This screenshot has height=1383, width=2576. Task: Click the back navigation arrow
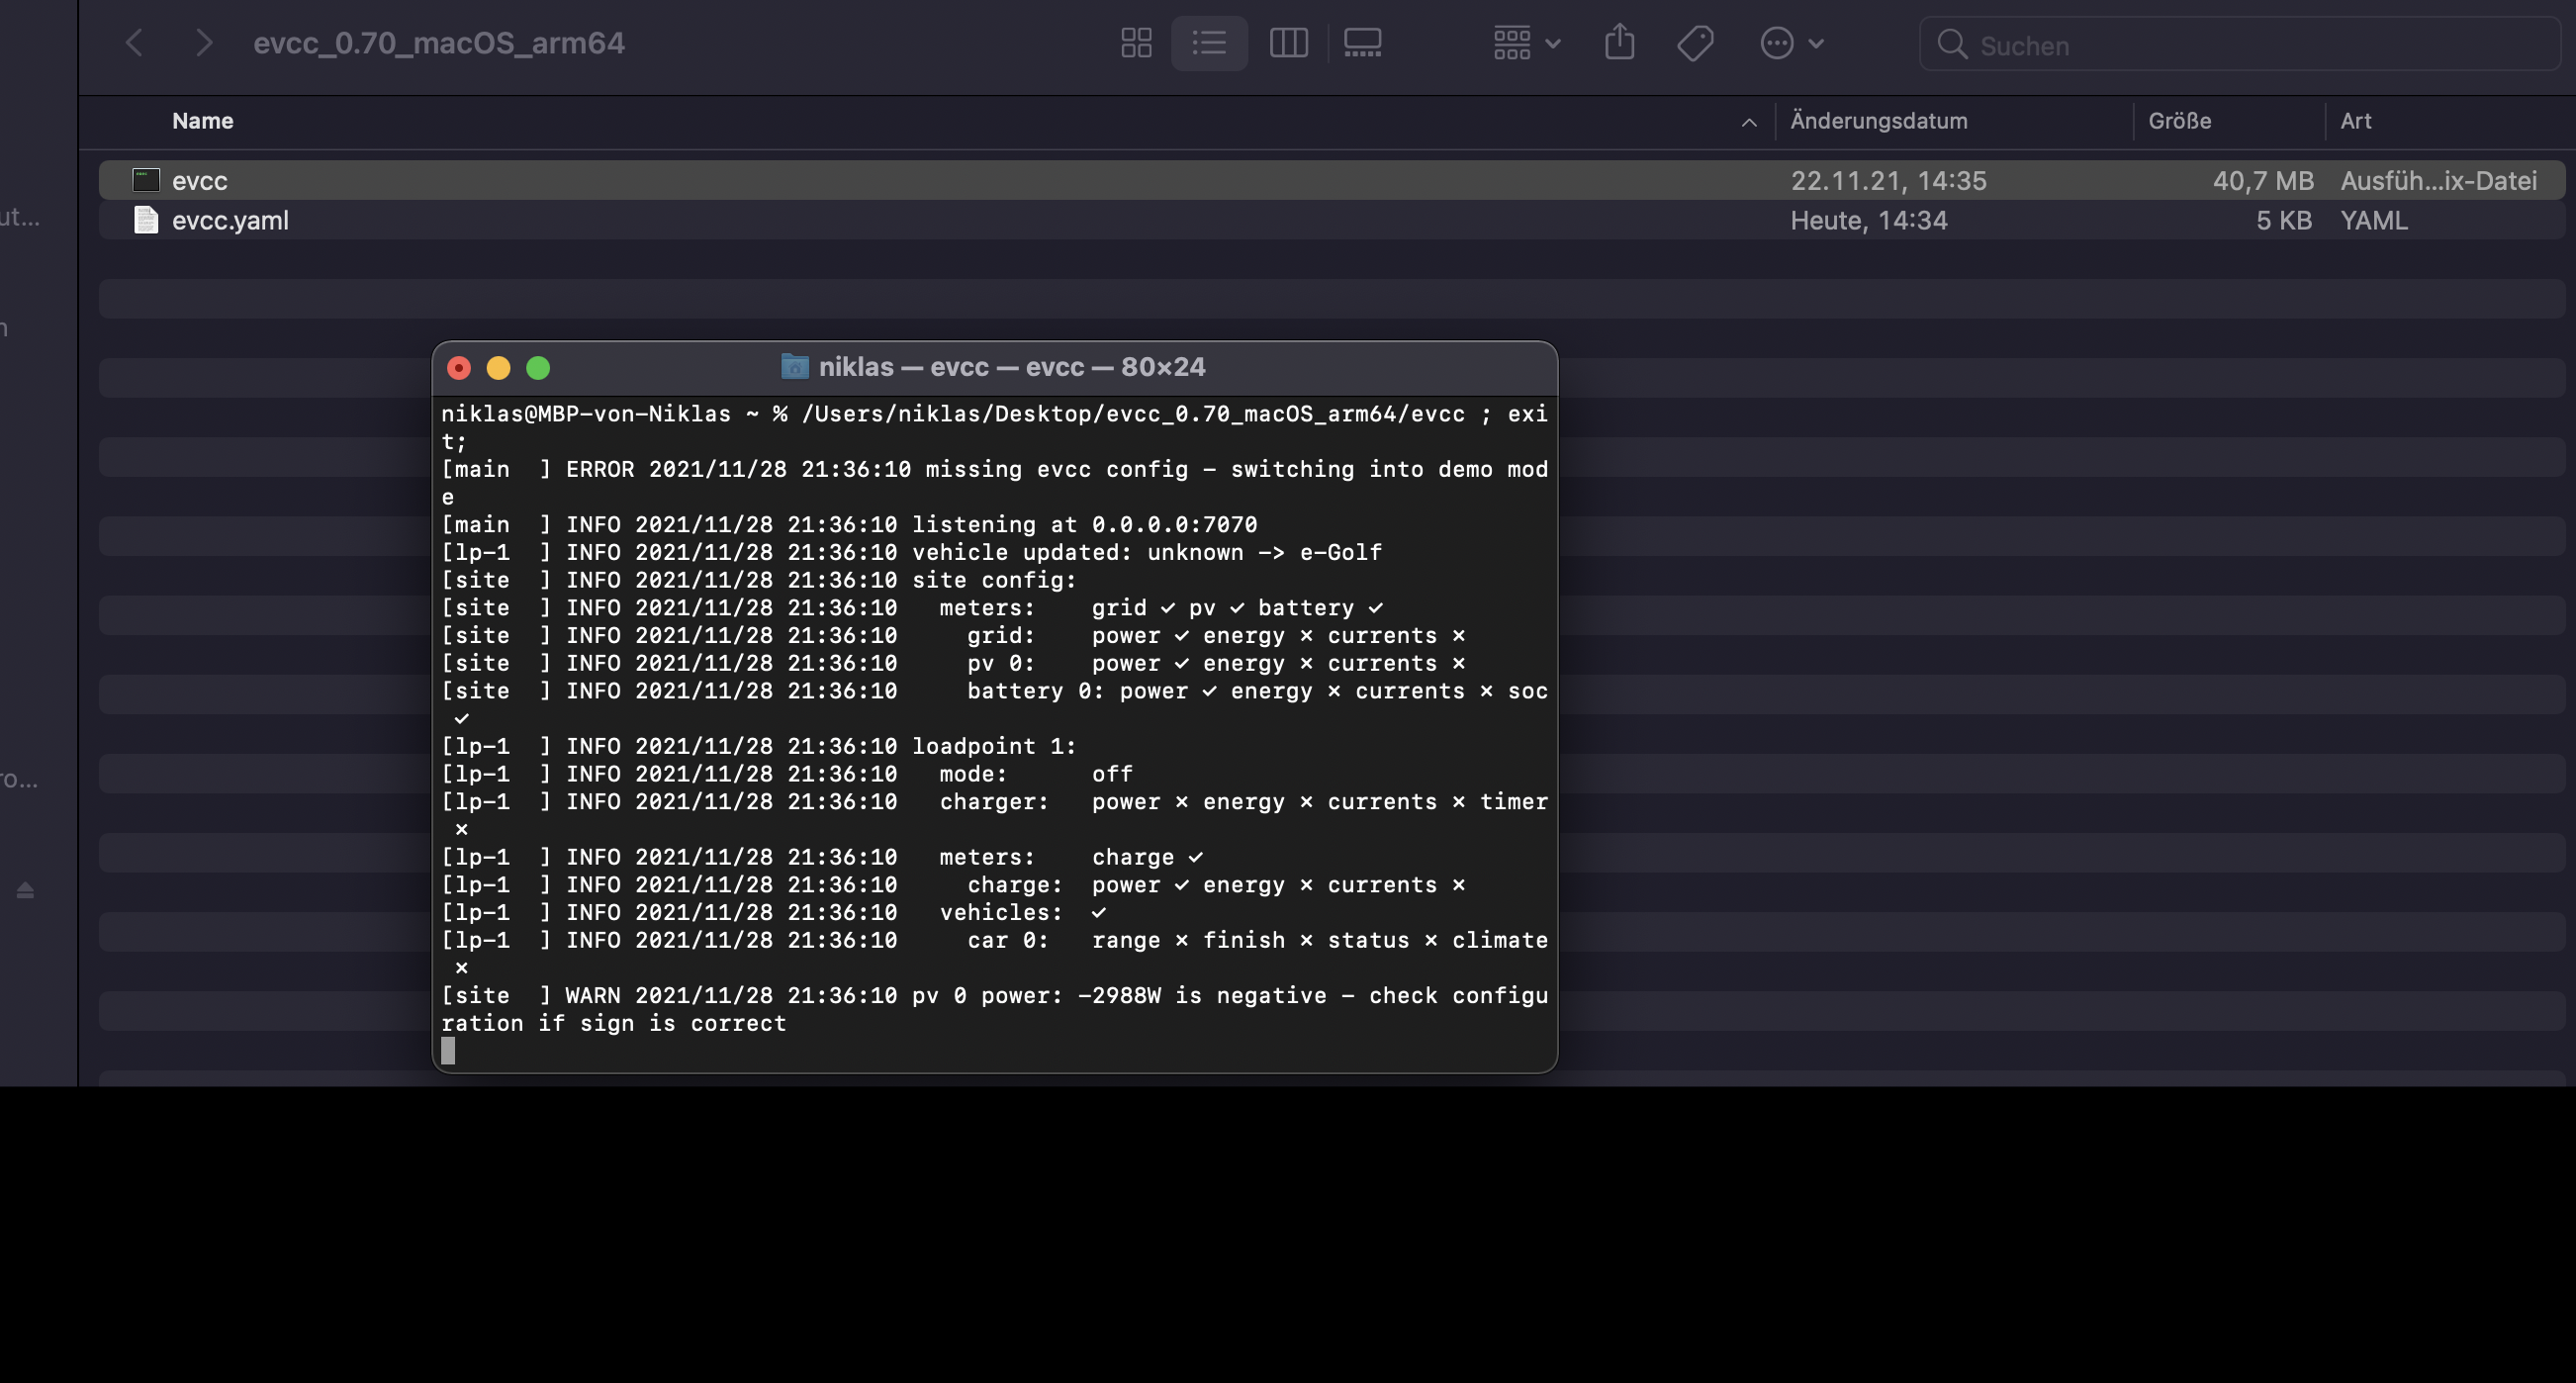(134, 42)
